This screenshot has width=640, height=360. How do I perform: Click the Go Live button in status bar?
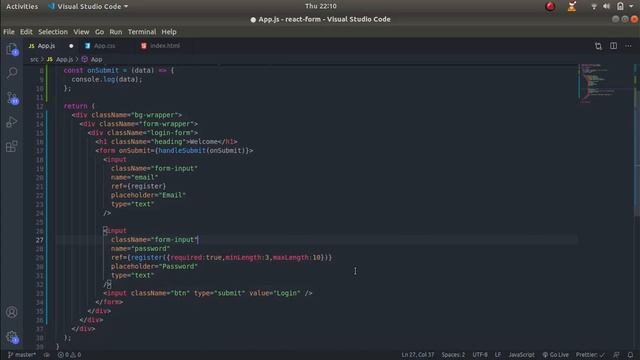pos(555,355)
